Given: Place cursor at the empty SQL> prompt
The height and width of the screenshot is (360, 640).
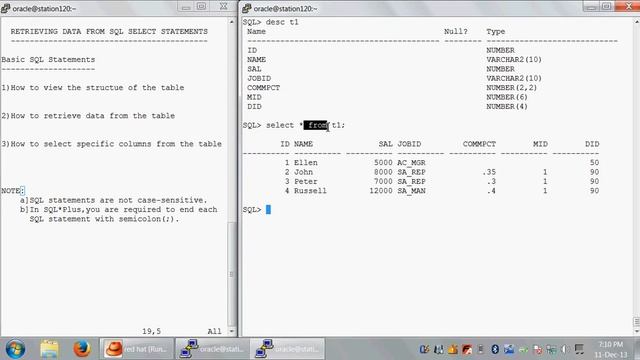Looking at the screenshot, I should point(268,209).
